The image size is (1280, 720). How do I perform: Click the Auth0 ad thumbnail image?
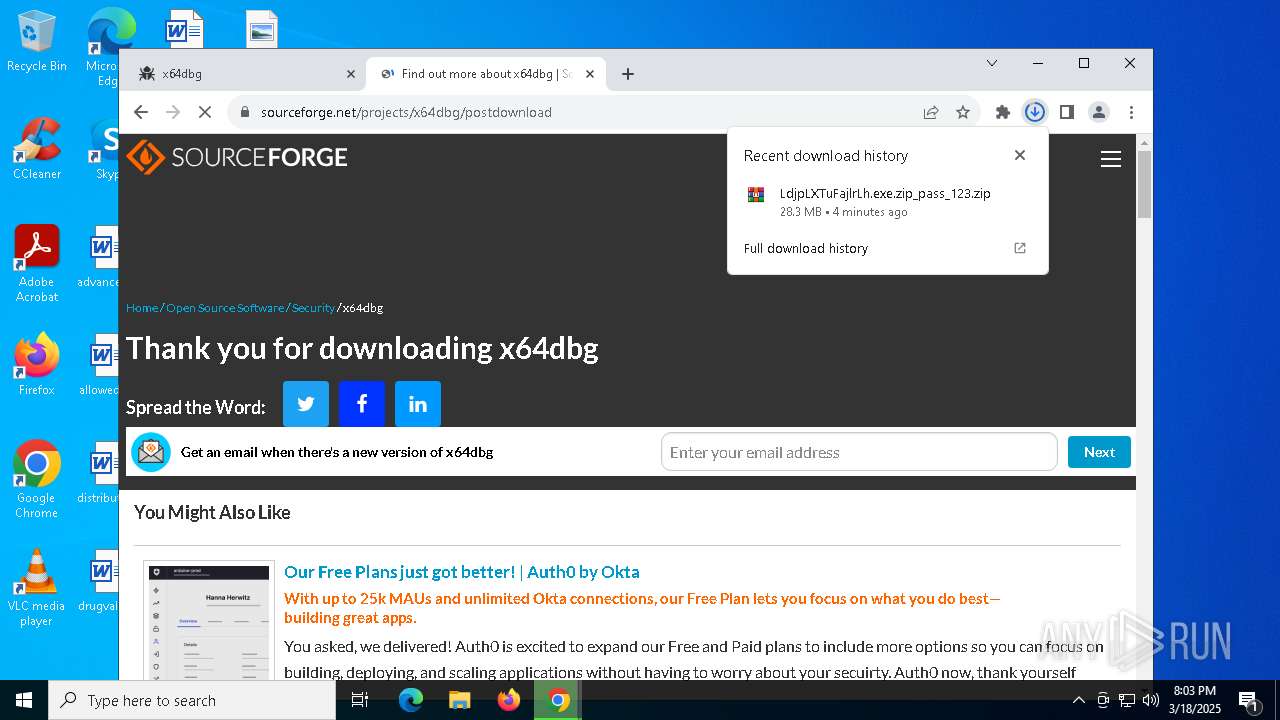209,621
